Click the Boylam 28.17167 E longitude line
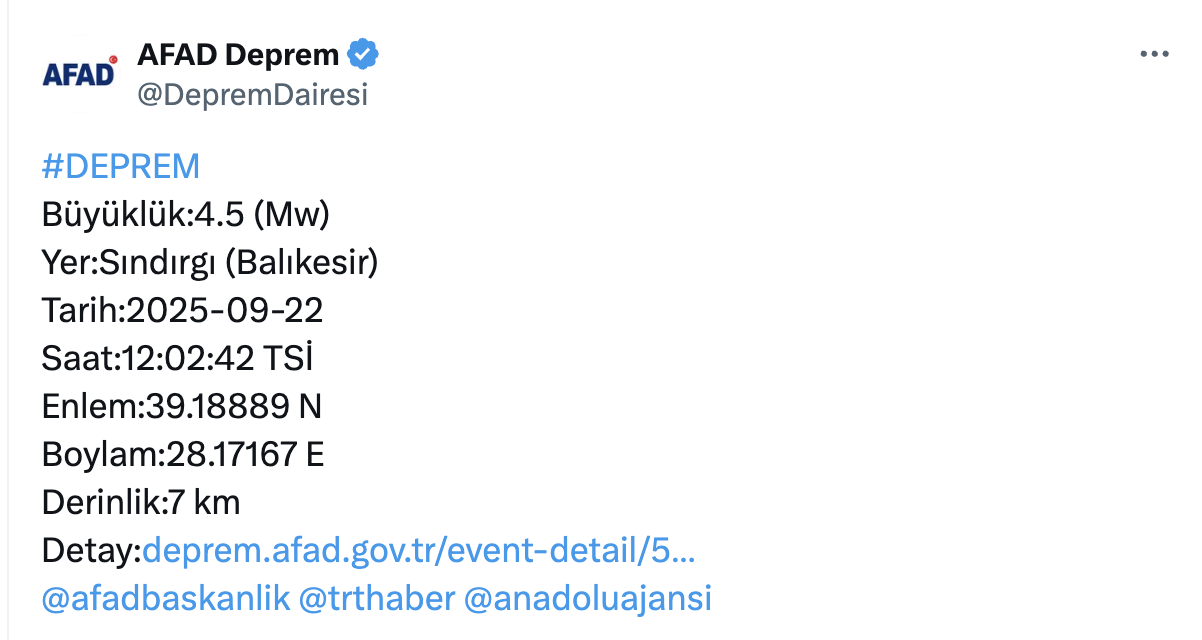This screenshot has height=640, width=1202. [x=183, y=454]
